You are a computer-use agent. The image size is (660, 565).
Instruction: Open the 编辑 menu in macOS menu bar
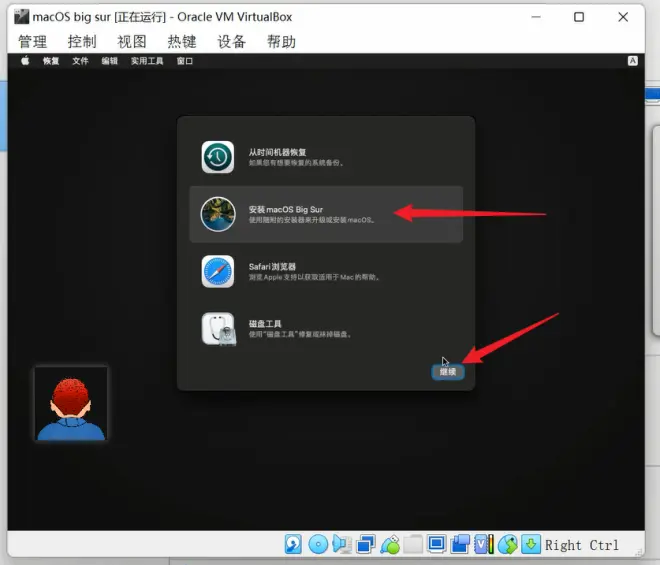click(109, 61)
